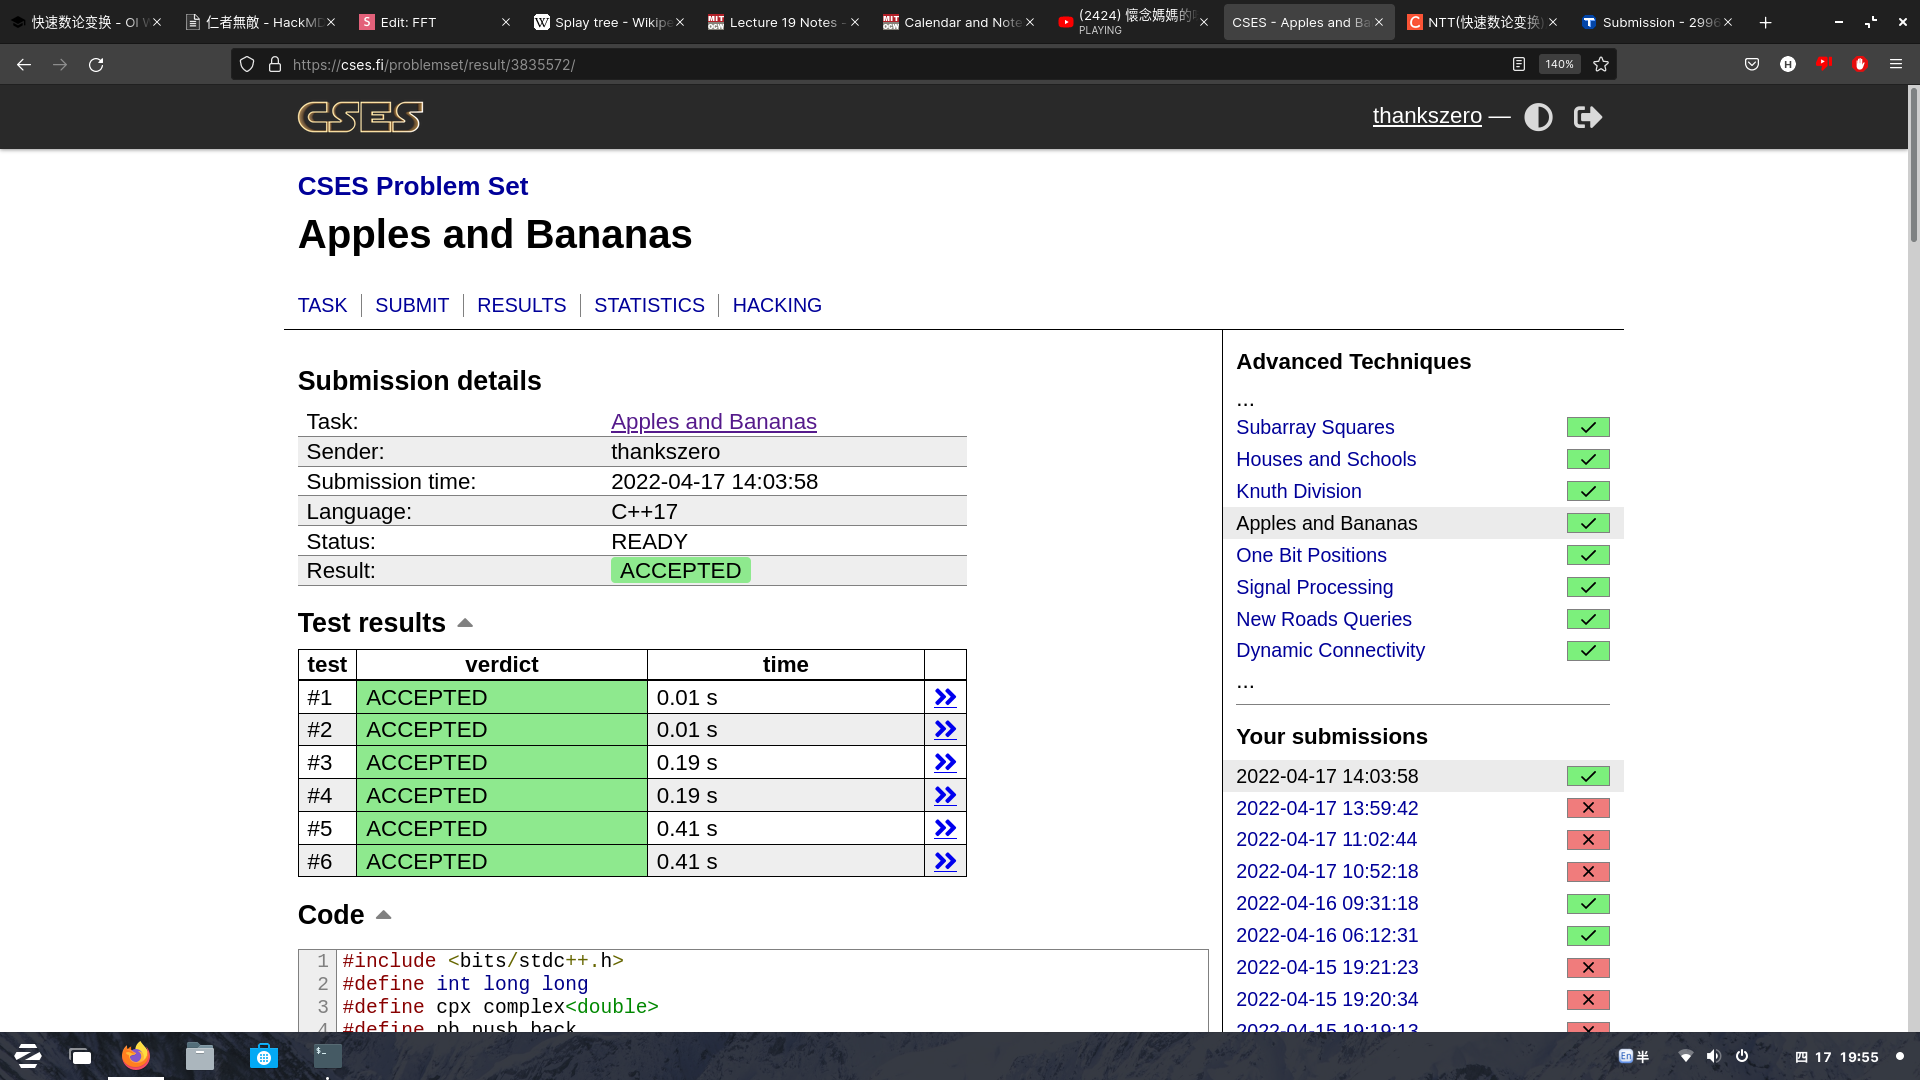
Task: Bookmark this page with star icon
Action: [1601, 64]
